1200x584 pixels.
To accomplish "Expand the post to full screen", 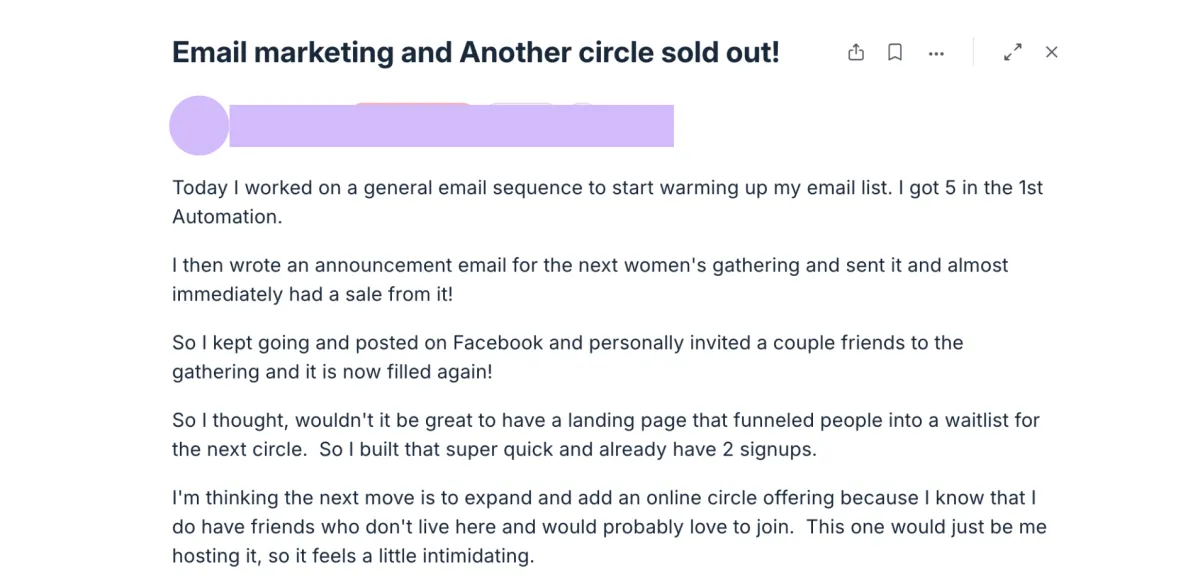I will point(1013,53).
